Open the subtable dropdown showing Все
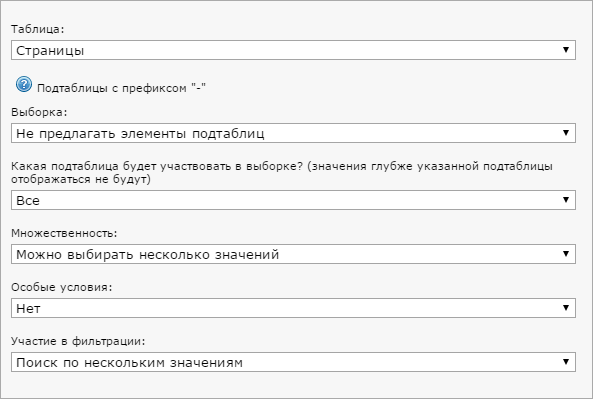Image resolution: width=593 pixels, height=399 pixels. point(293,200)
